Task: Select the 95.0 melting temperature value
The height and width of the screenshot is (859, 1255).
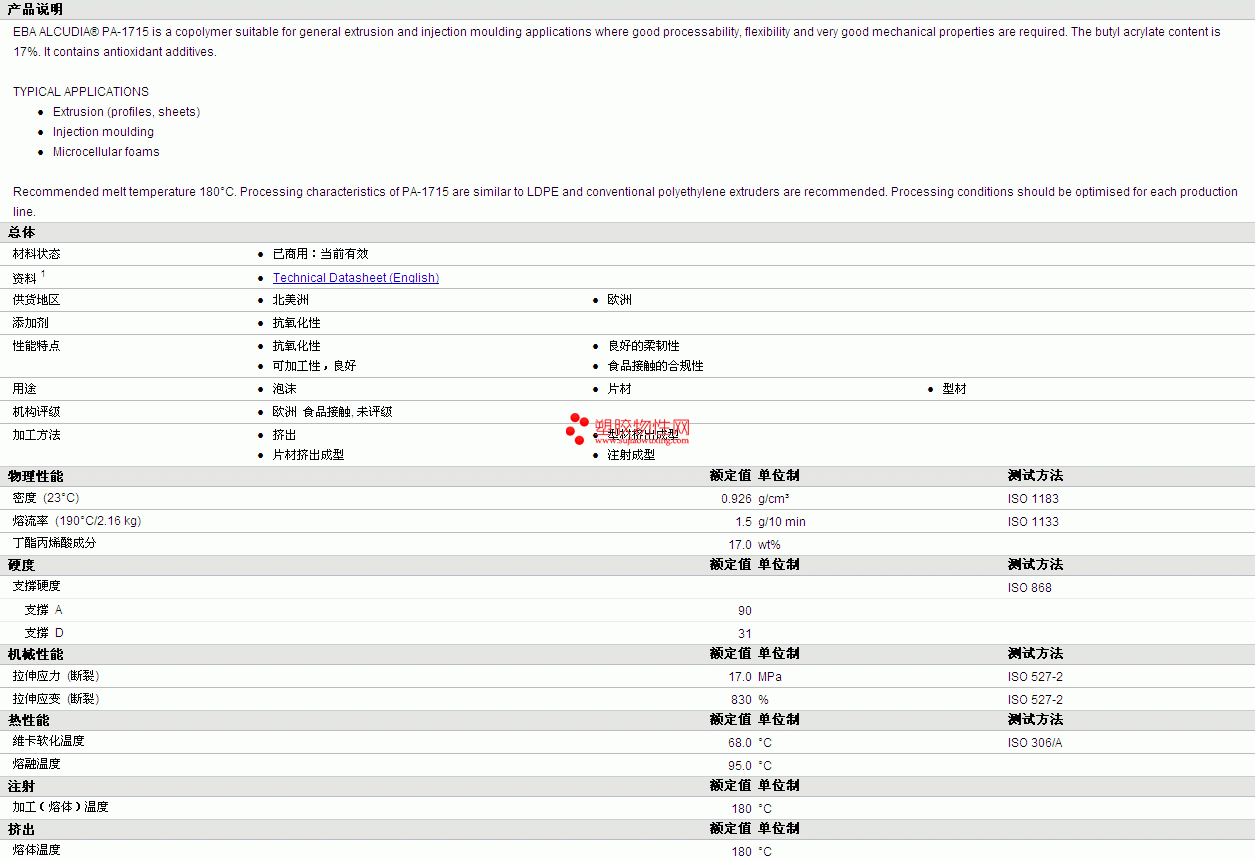Action: pyautogui.click(x=740, y=766)
